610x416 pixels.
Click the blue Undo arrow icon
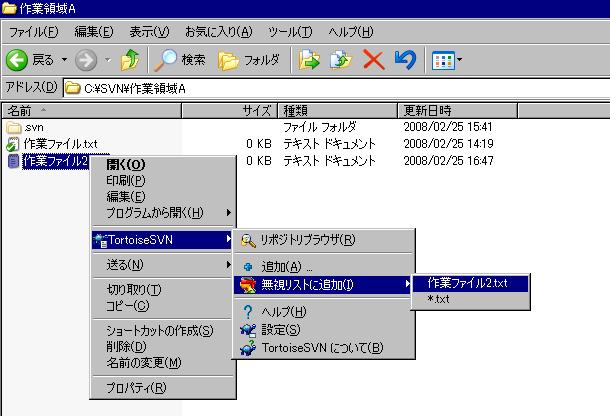[405, 60]
